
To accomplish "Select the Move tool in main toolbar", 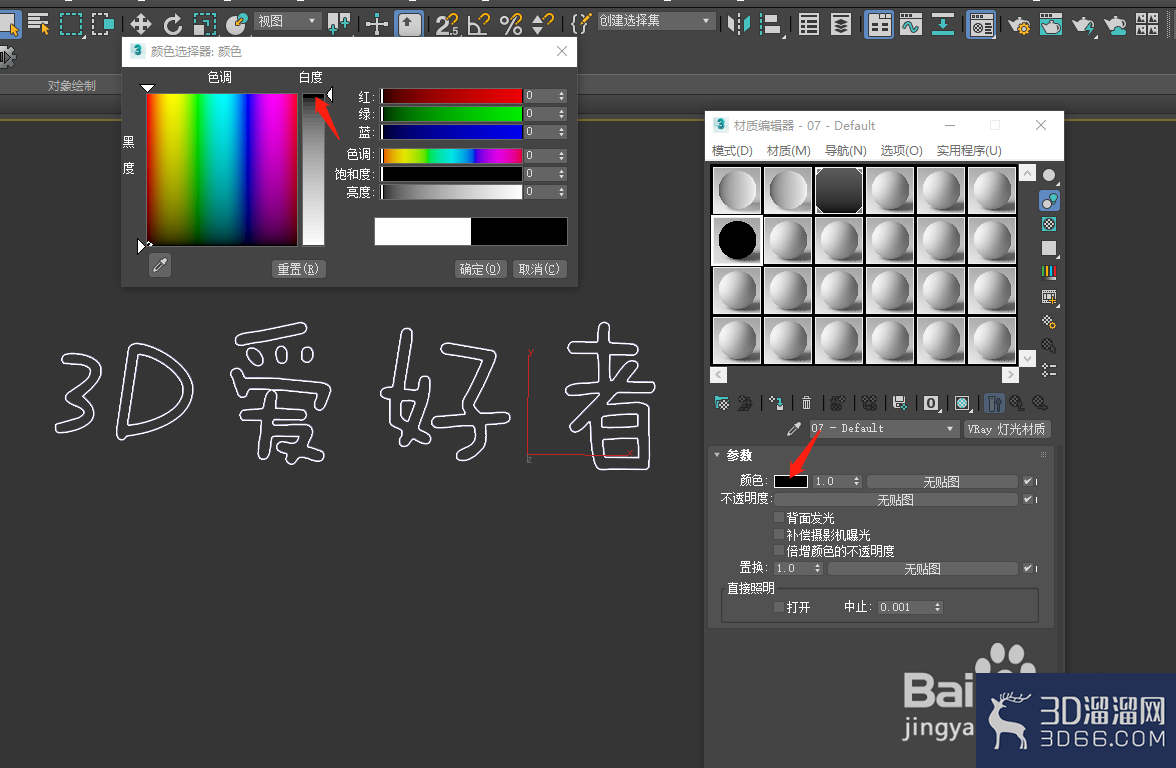I will tap(140, 24).
